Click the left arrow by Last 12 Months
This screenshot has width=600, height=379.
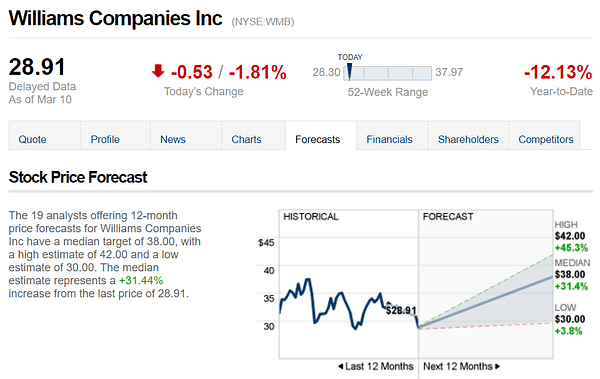[x=340, y=367]
